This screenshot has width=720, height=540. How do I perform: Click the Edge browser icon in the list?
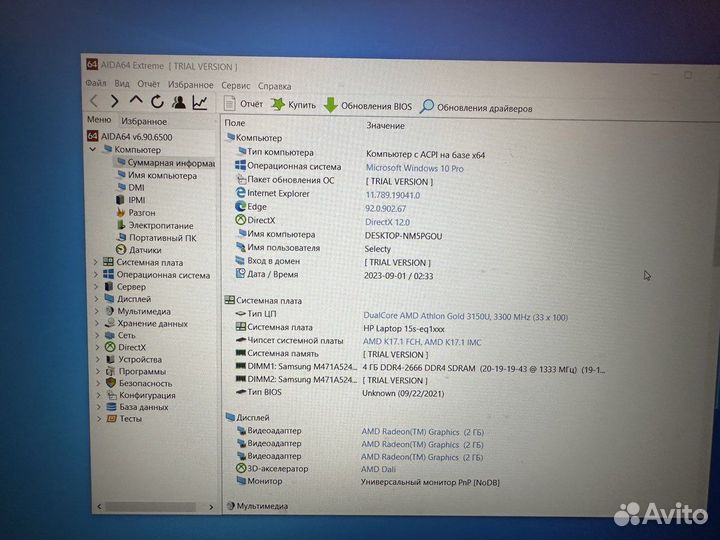[240, 207]
